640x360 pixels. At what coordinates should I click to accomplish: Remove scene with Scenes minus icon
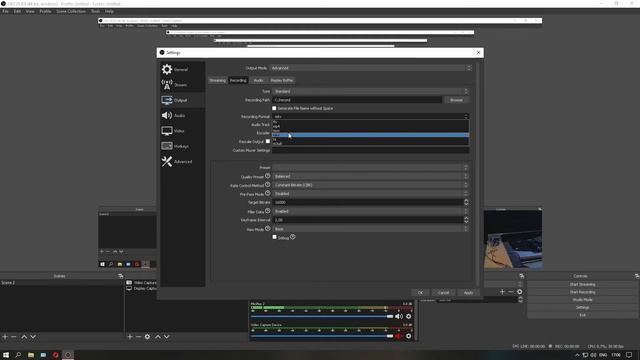click(13, 337)
